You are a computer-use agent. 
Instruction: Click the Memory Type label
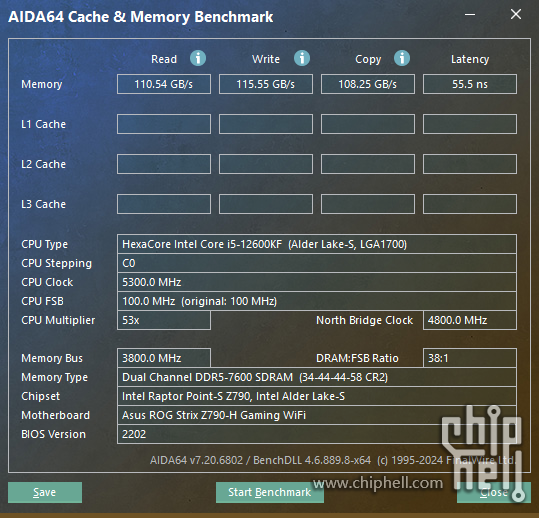(x=54, y=377)
